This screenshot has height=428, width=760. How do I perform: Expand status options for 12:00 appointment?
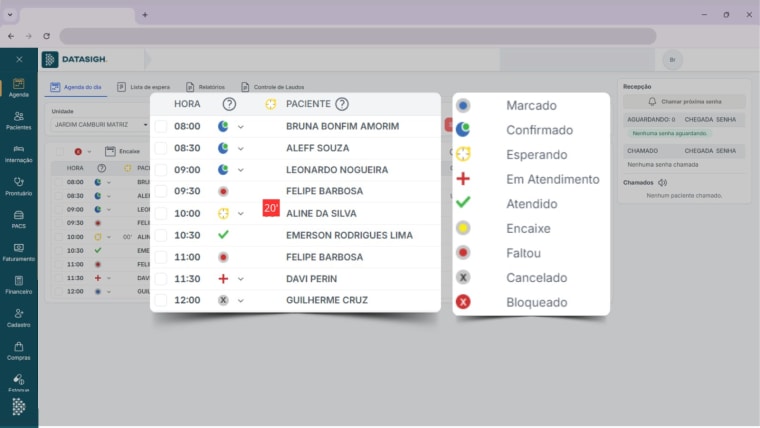(240, 301)
